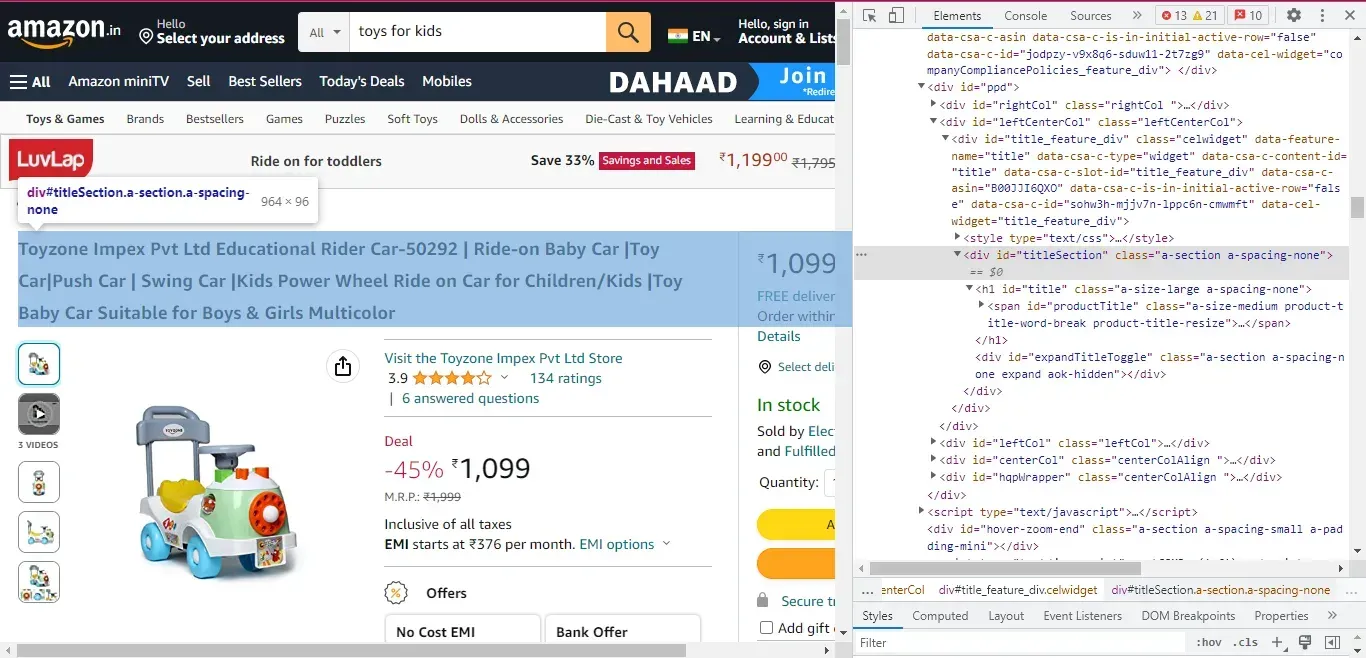Expand the div id rightCol node
This screenshot has width=1366, height=658.
pos(934,105)
